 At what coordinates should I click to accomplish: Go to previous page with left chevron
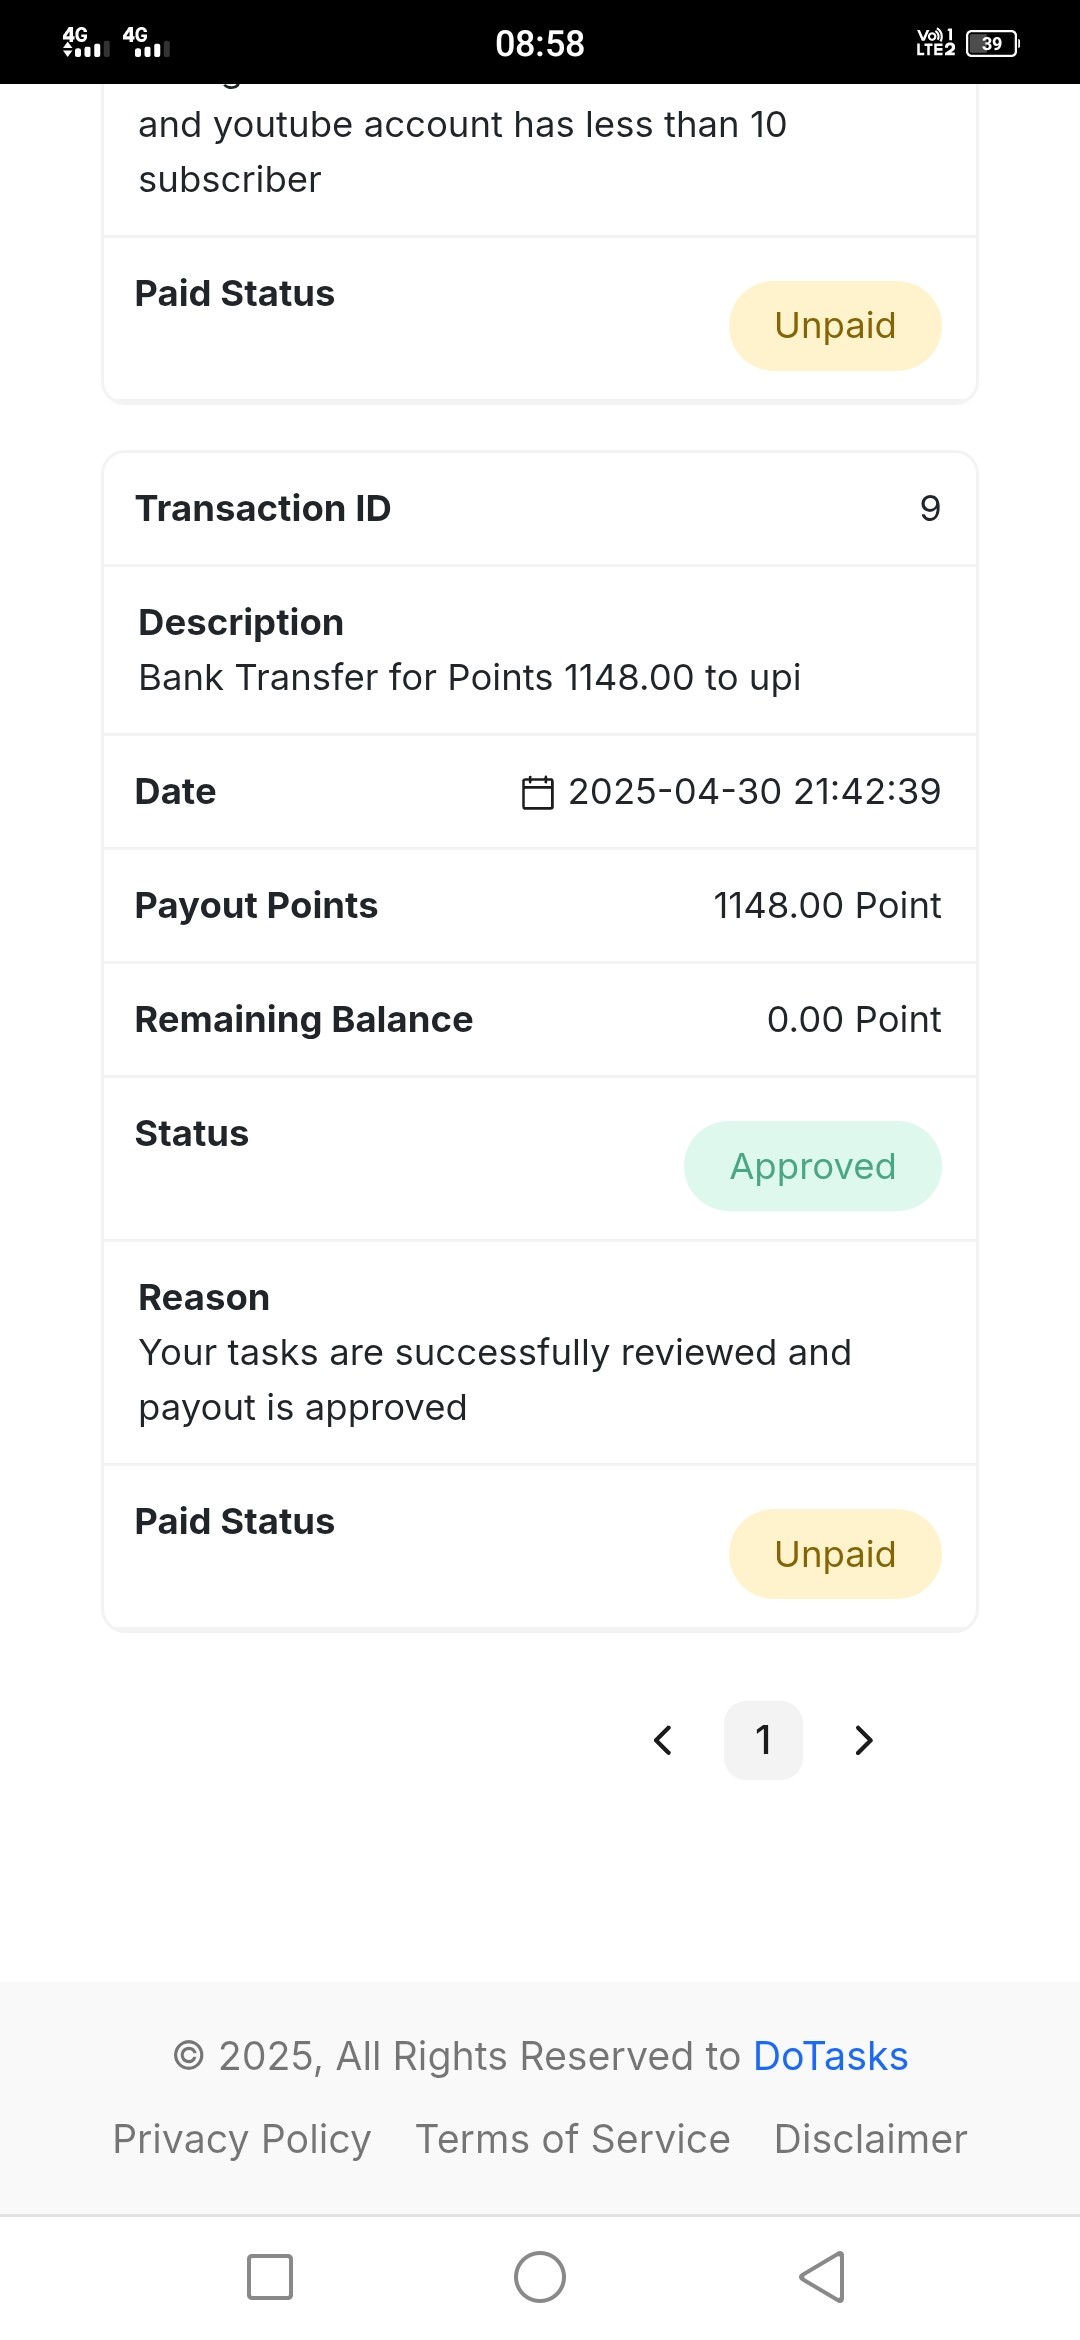(x=663, y=1740)
